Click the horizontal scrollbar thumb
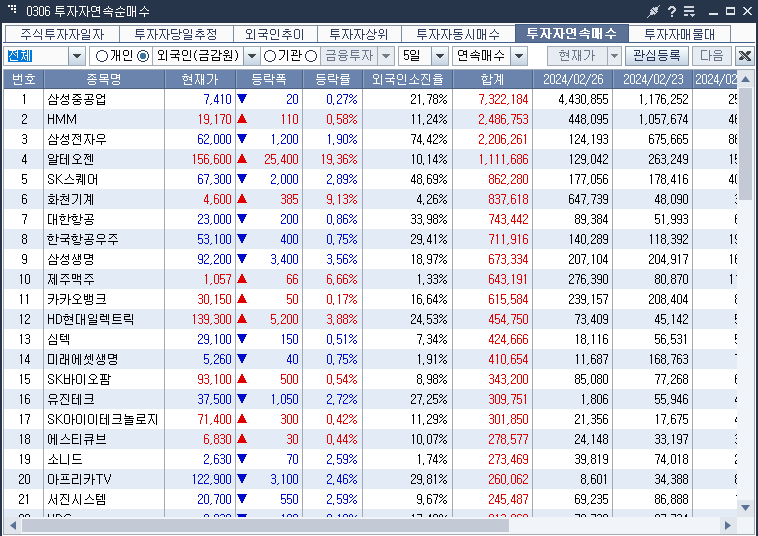Screen dimensions: 758x536 [265, 525]
